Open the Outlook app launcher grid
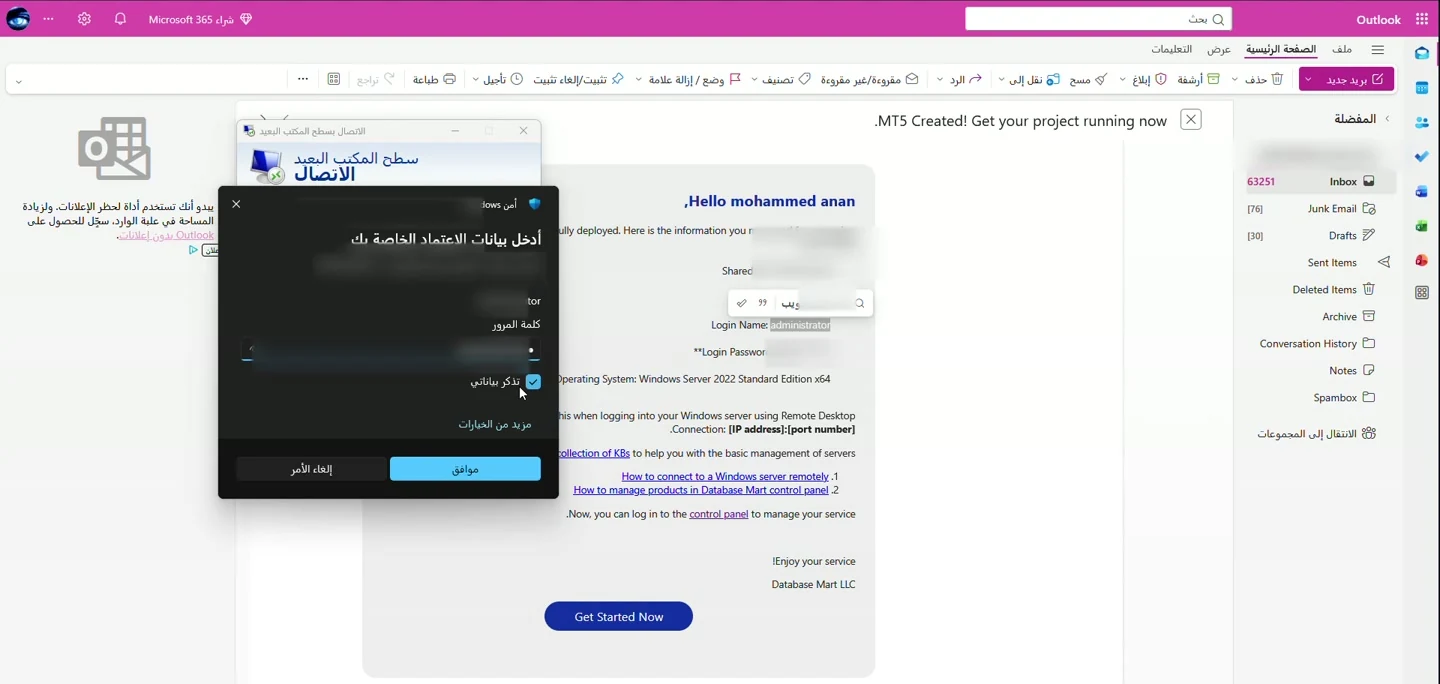Screen dimensions: 1440x684 click(1422, 19)
